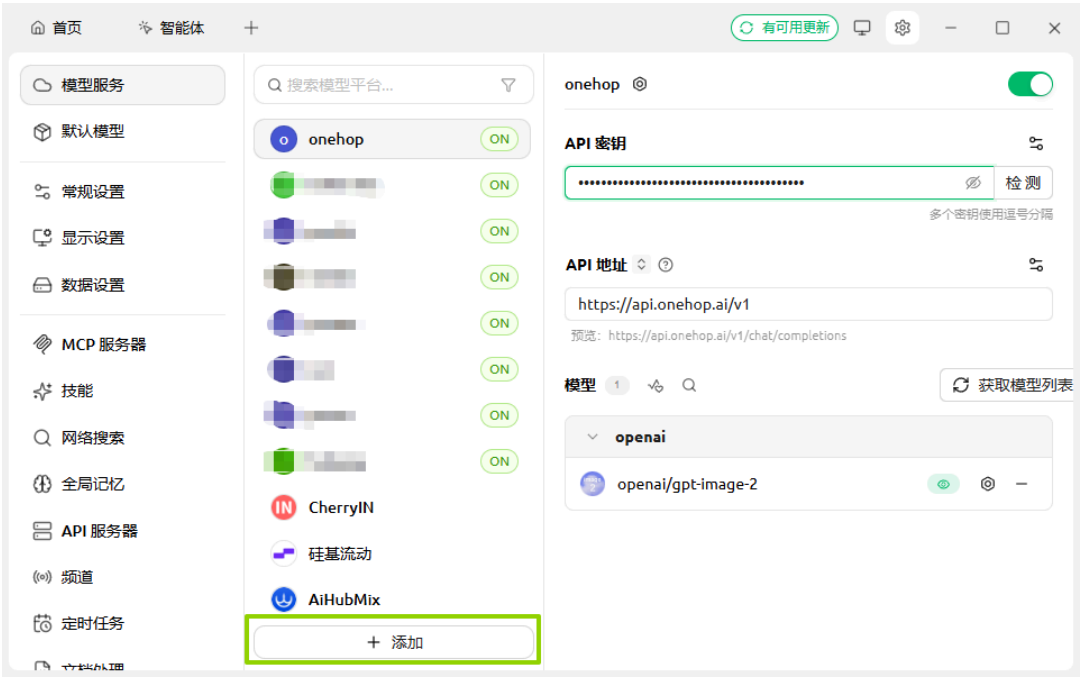The width and height of the screenshot is (1088, 684).
Task: Click the 技能 sparkle icon
Action: click(x=42, y=393)
